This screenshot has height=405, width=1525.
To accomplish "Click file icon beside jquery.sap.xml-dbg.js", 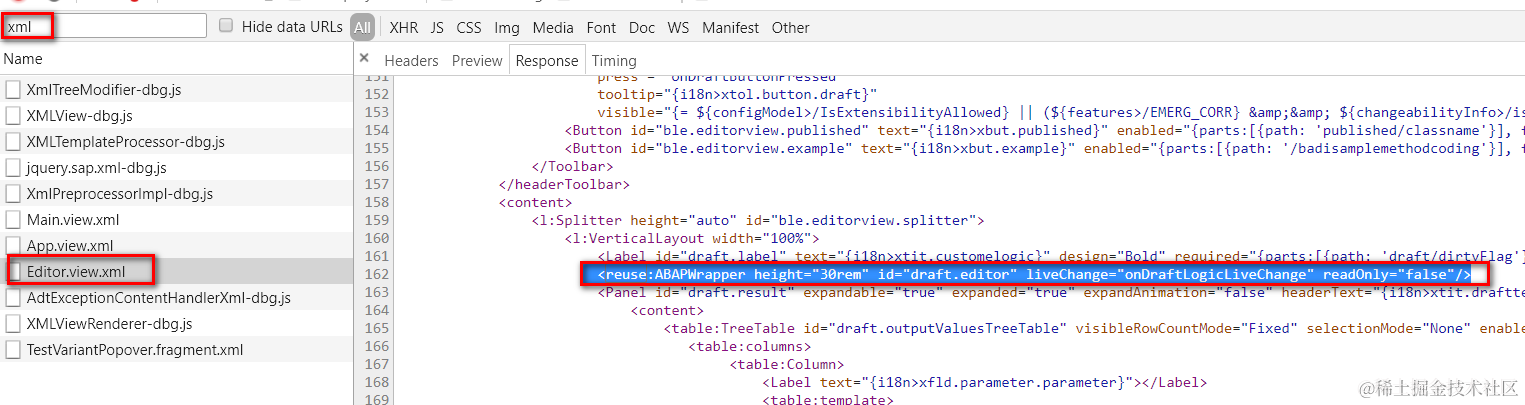I will (x=13, y=167).
